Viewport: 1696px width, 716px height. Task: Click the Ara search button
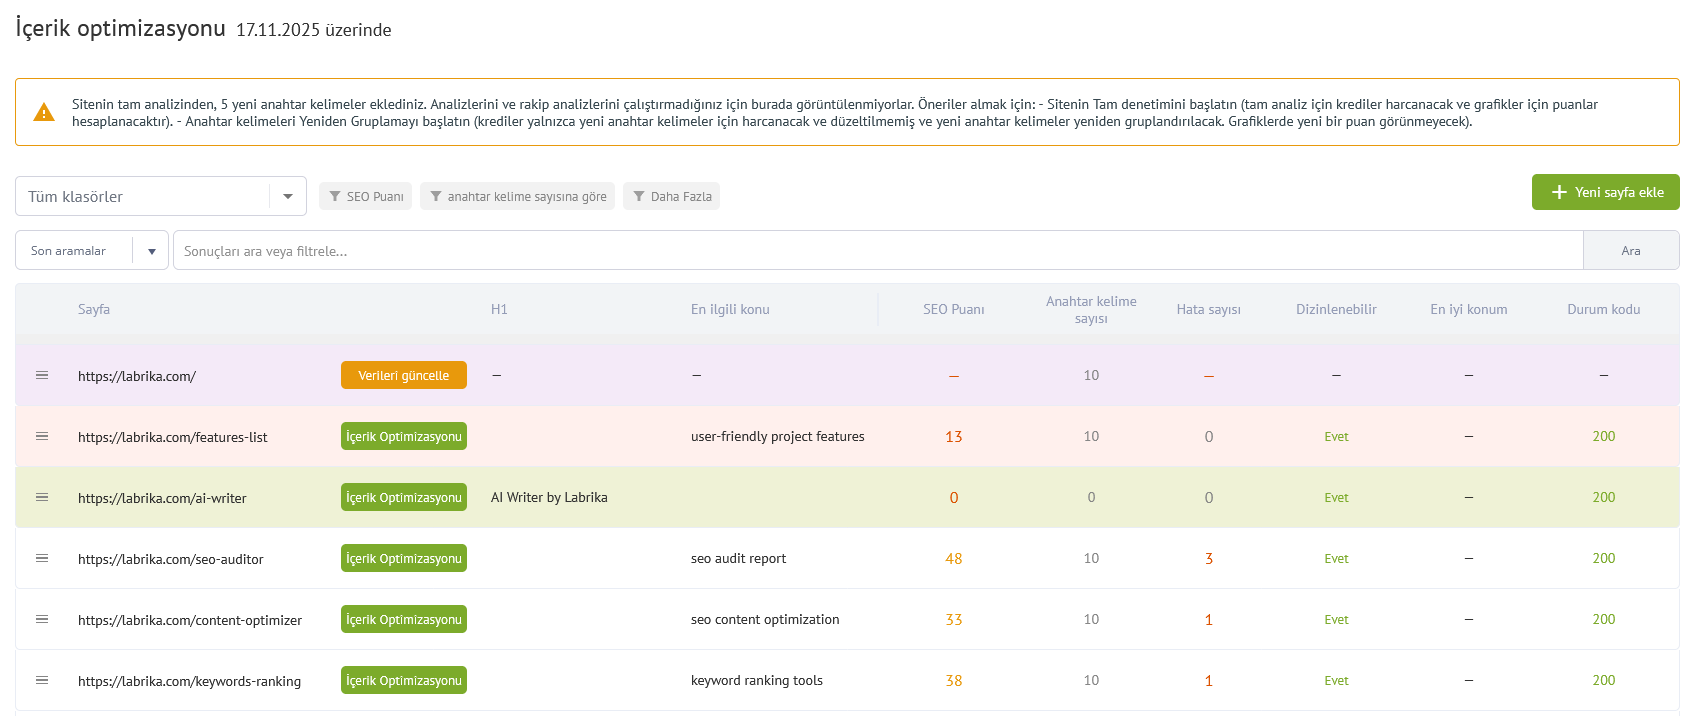click(x=1630, y=250)
